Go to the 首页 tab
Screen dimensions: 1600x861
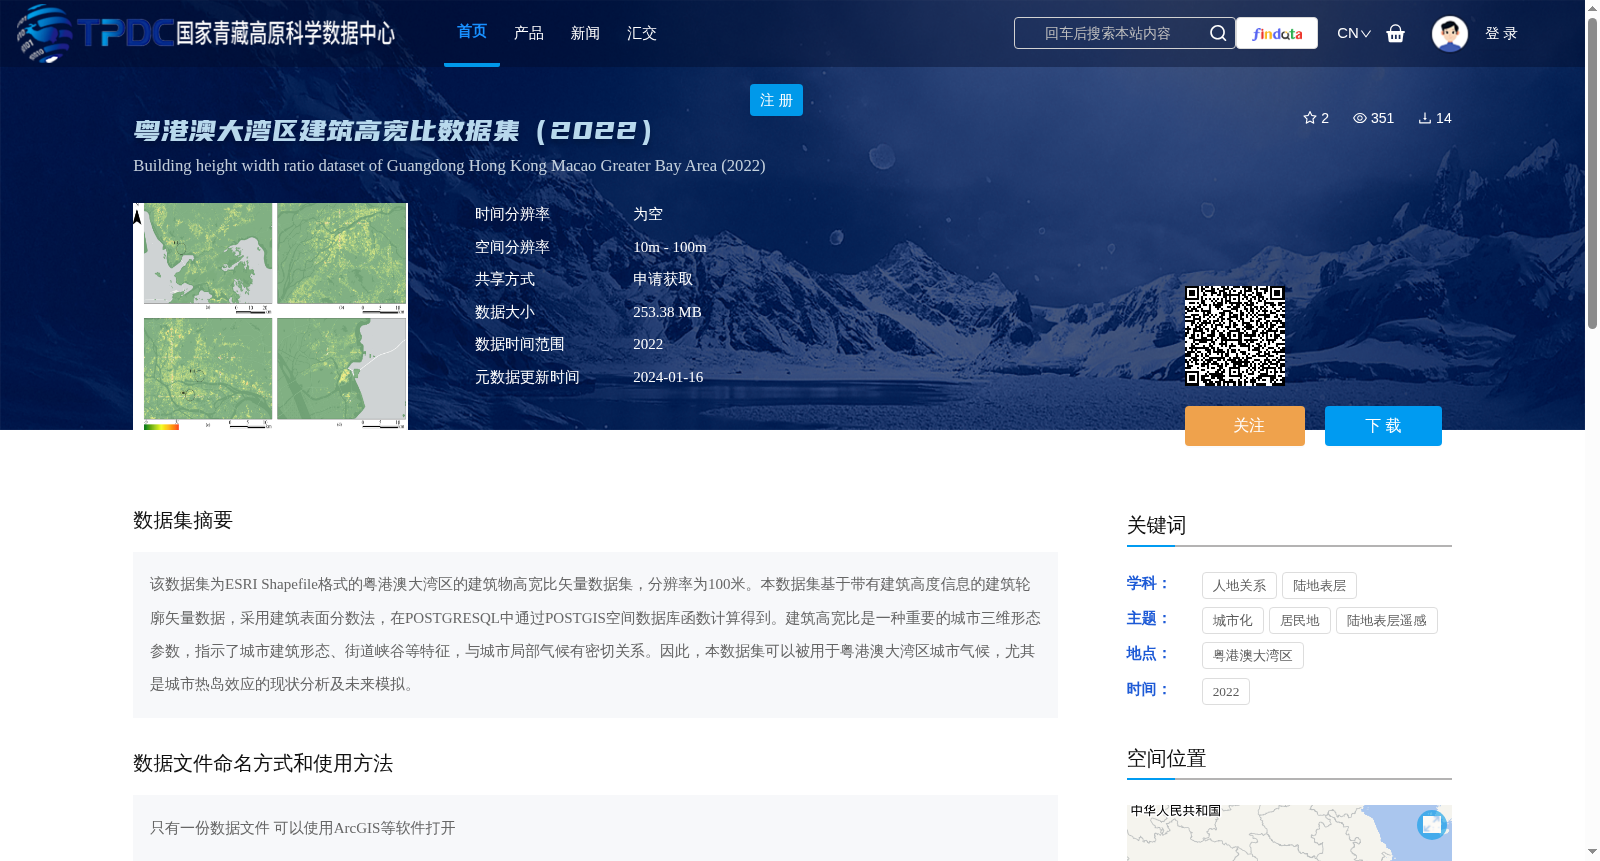[472, 32]
